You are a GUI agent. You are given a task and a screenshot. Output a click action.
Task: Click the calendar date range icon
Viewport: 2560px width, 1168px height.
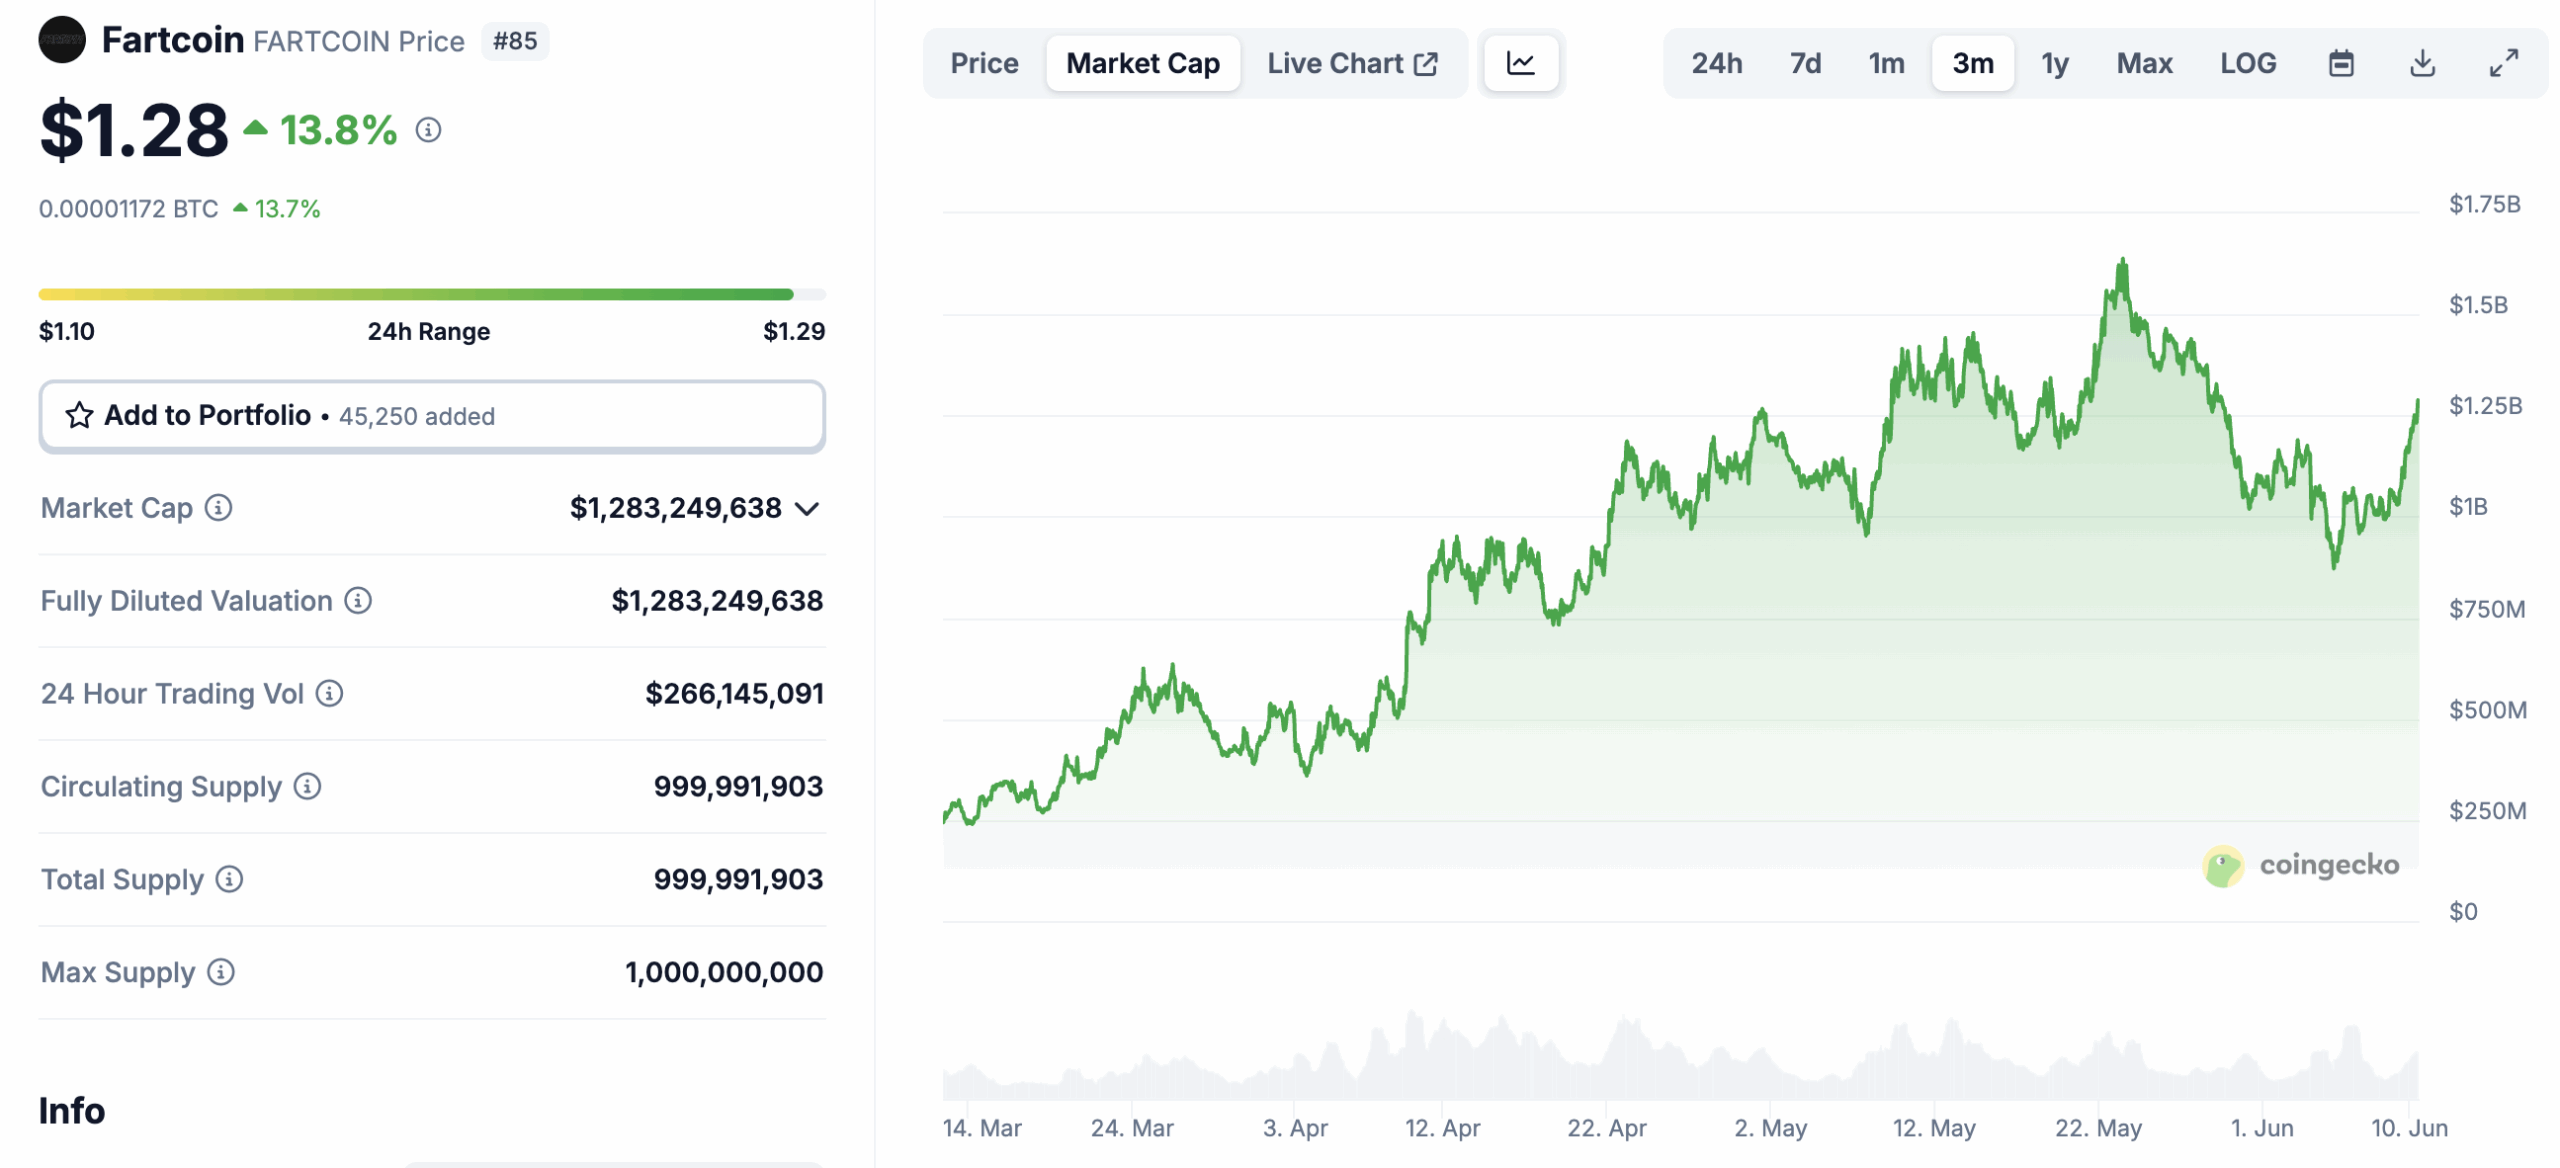(2340, 62)
